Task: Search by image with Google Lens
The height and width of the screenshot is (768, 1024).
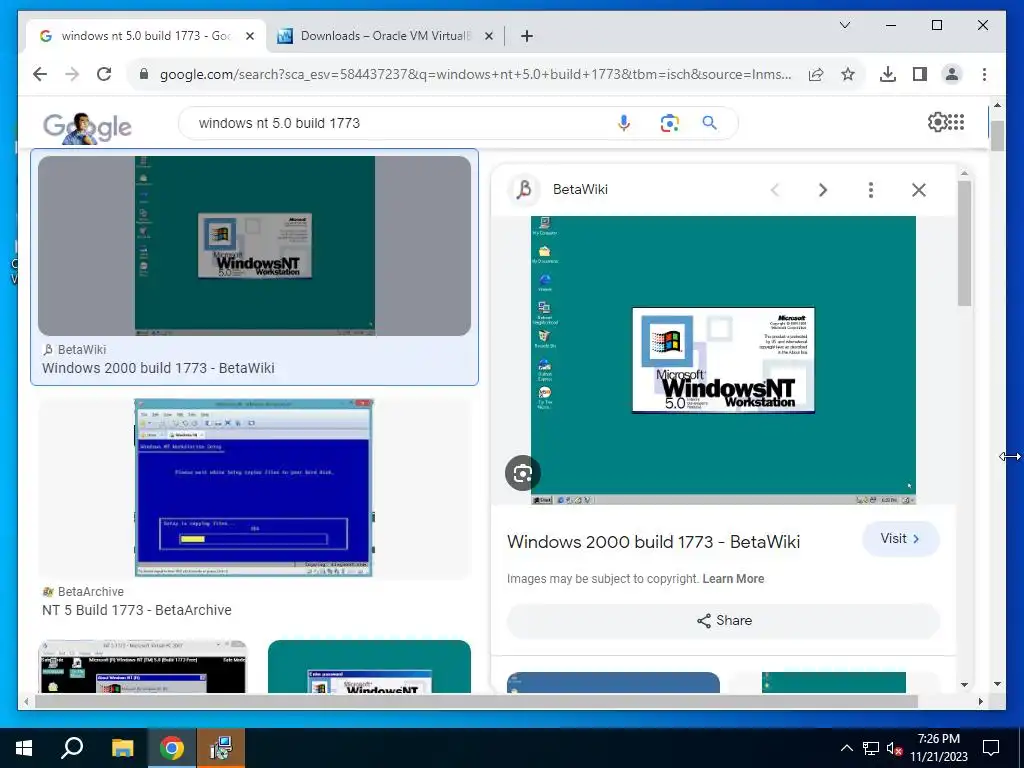Action: [669, 123]
